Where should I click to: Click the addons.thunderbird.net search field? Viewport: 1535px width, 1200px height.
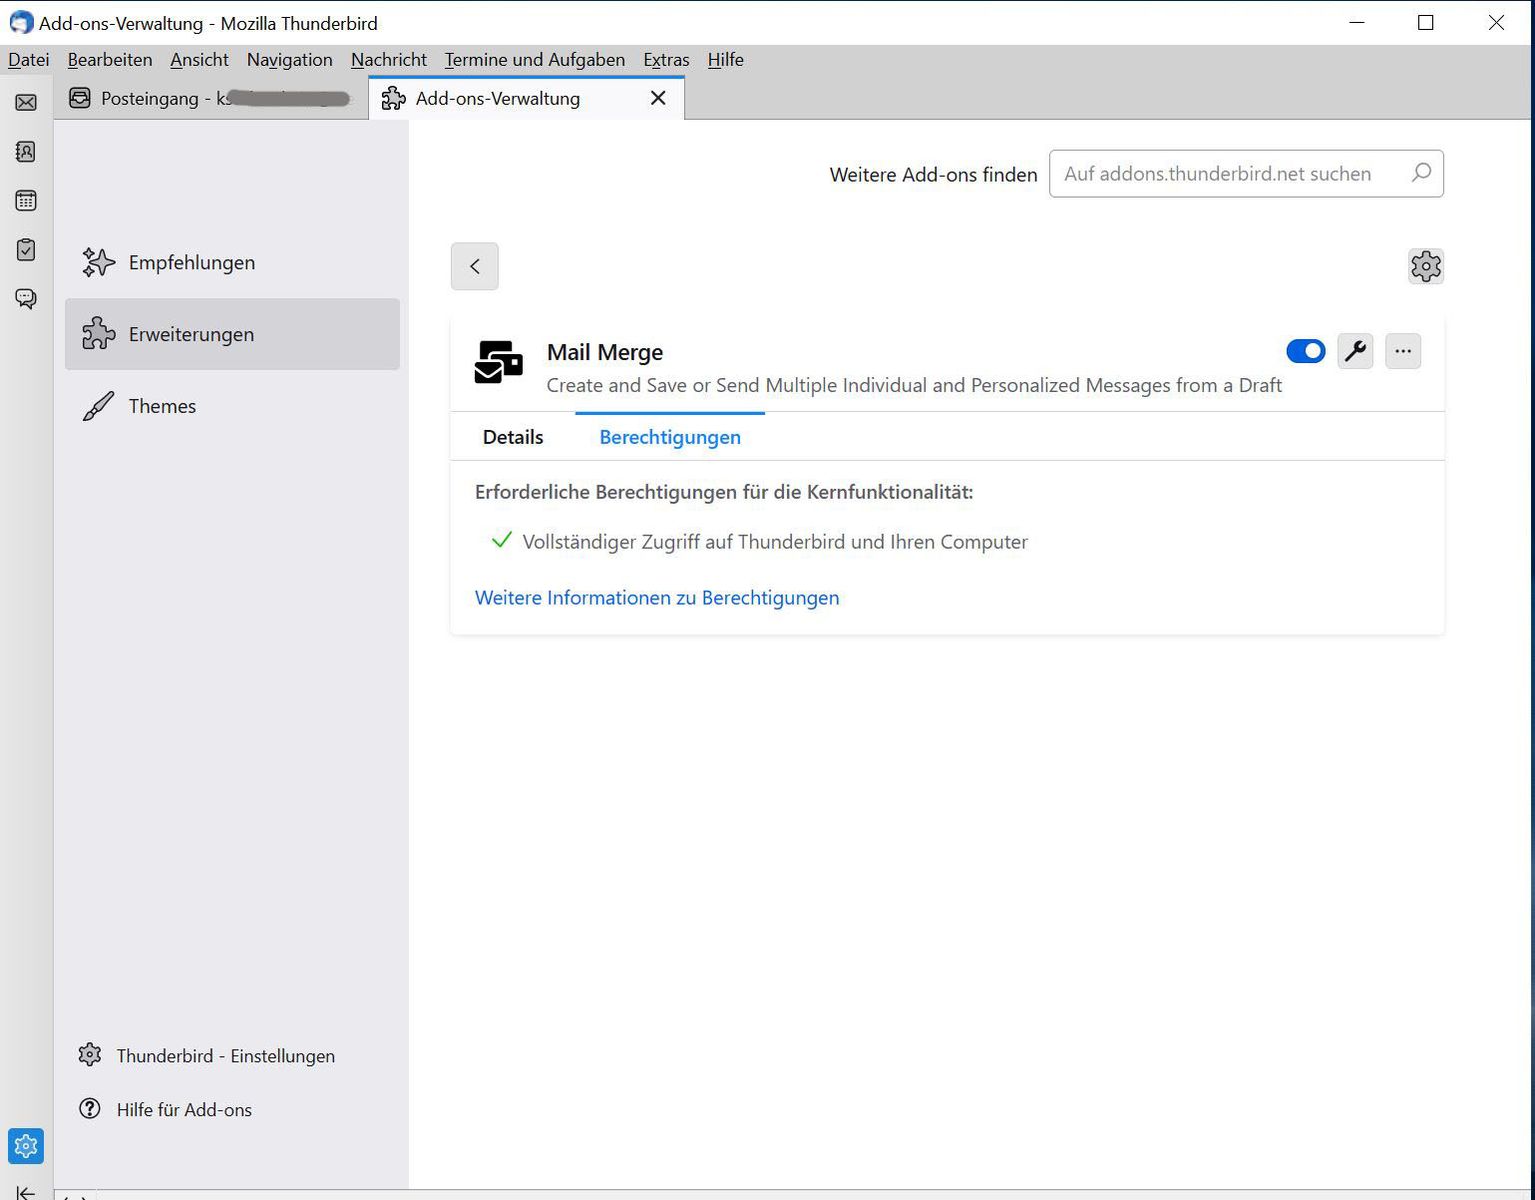[1230, 174]
